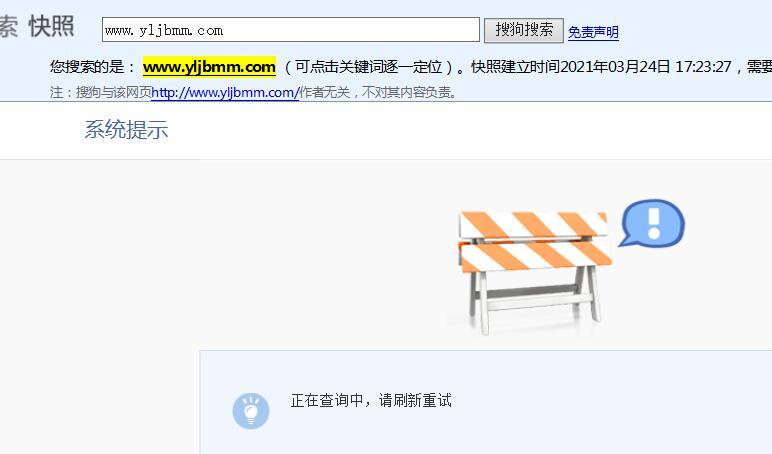Viewport: 772px width, 454px height.
Task: Click the orange striped barricade image
Action: point(534,272)
